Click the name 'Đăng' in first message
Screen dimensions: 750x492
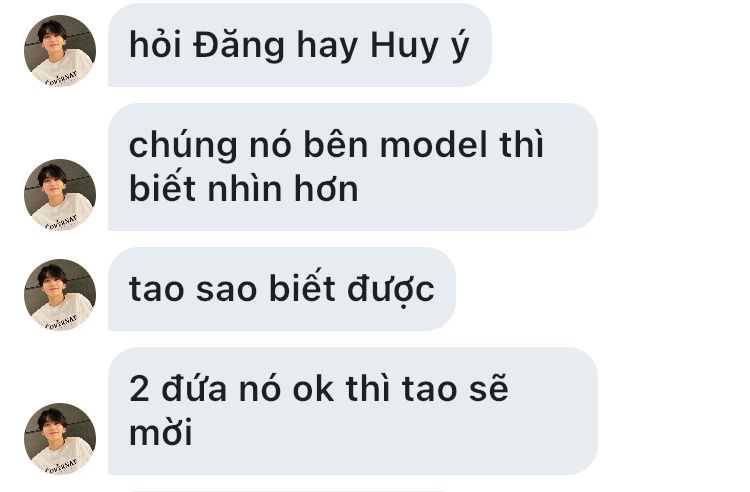(x=239, y=45)
